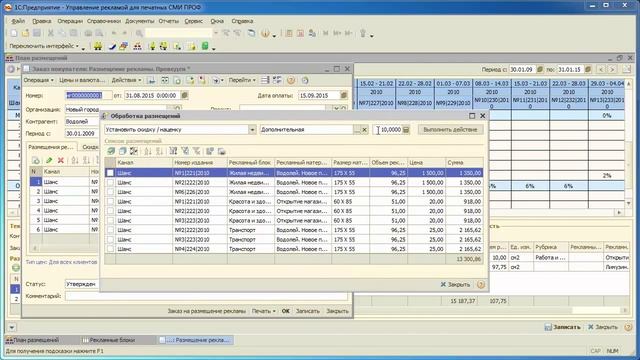Click Цены и валюта... button
This screenshot has height=360, width=640.
tap(82, 80)
